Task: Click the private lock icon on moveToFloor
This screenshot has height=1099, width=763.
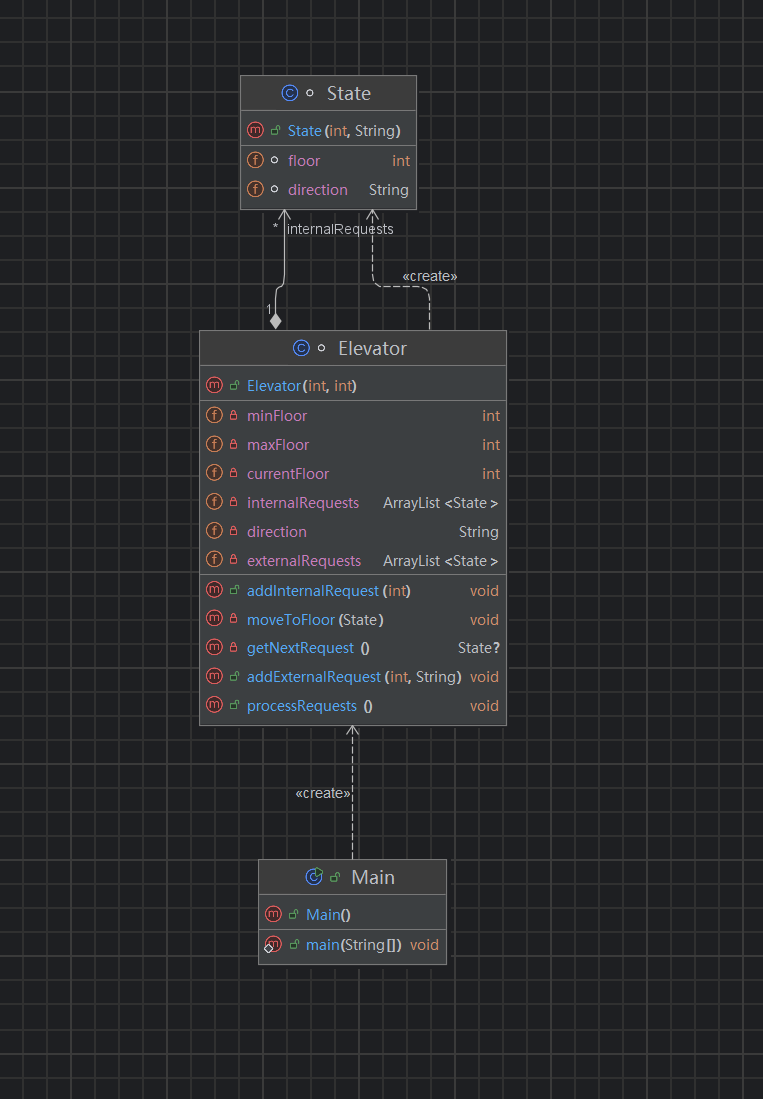Action: pyautogui.click(x=234, y=619)
